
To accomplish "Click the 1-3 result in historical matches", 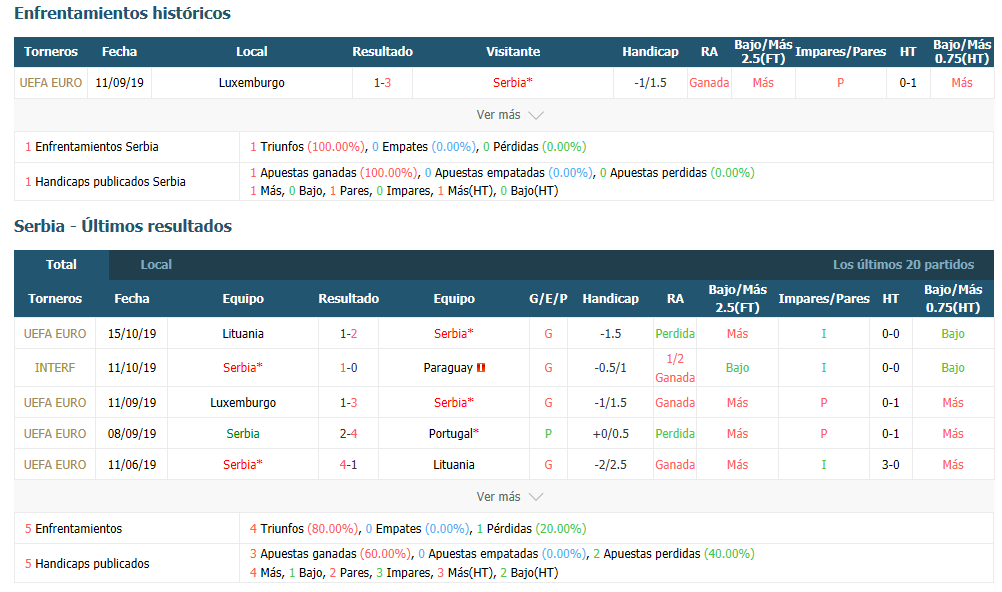I will click(x=382, y=82).
